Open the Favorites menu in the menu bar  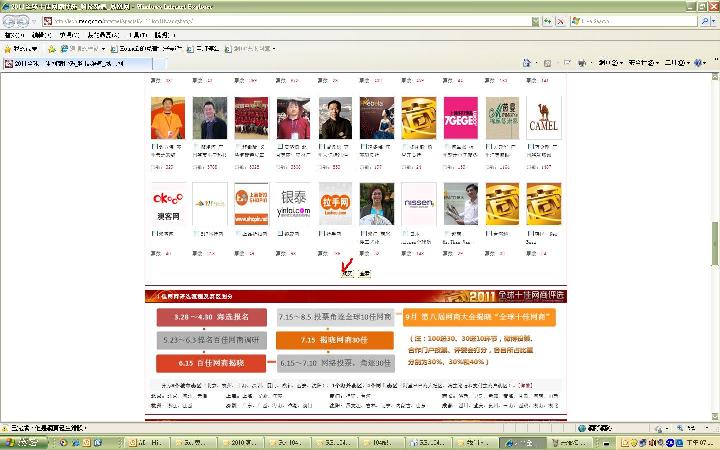103,35
